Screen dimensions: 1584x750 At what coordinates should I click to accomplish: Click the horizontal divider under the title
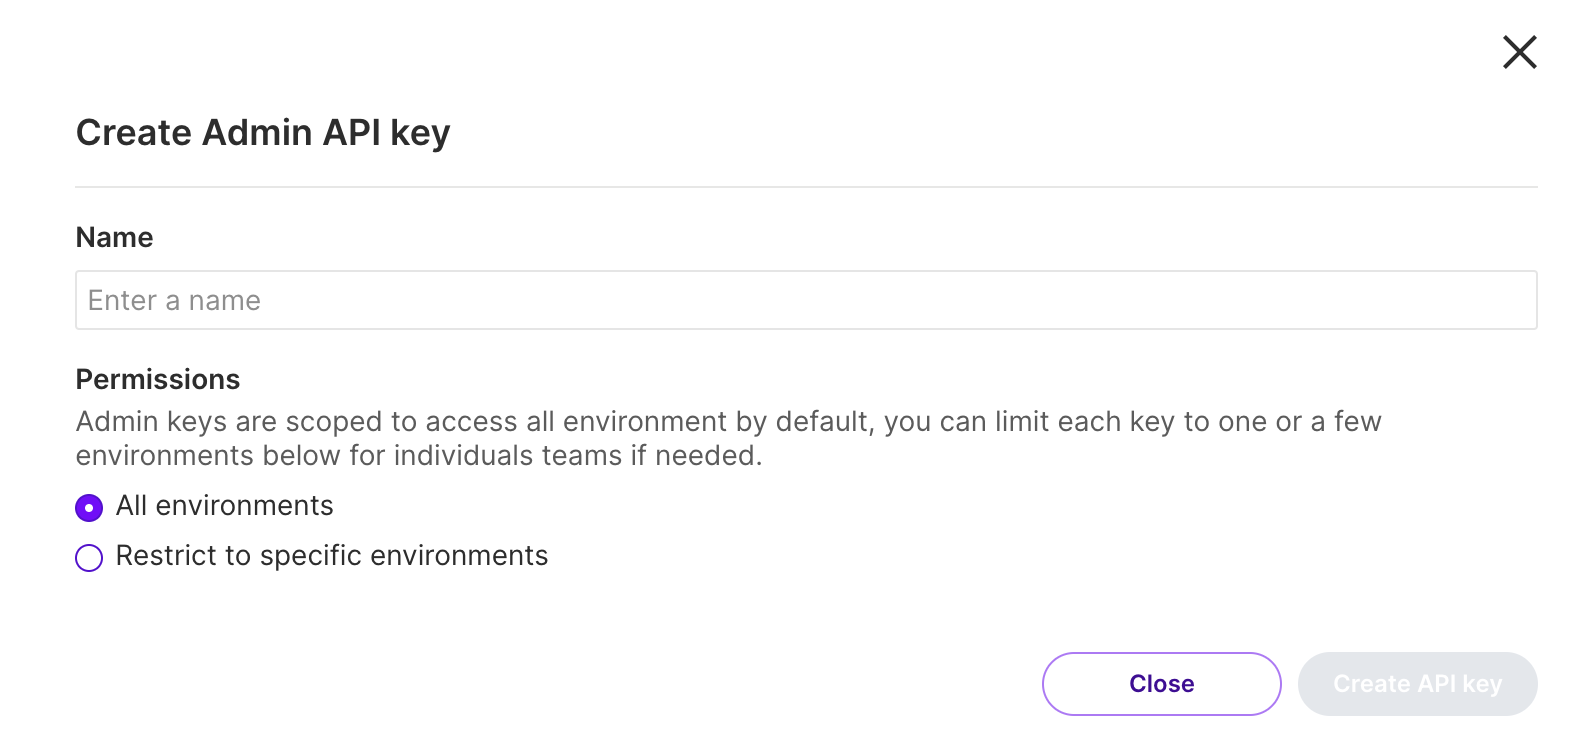(x=805, y=187)
